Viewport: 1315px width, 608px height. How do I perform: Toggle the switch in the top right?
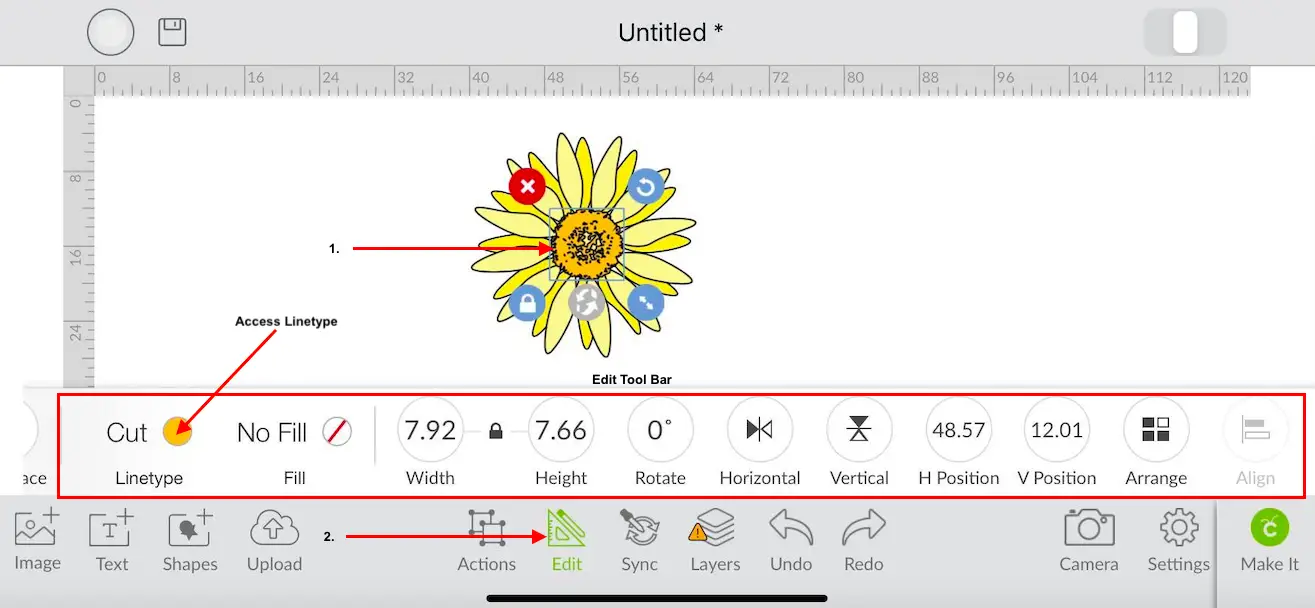1185,33
